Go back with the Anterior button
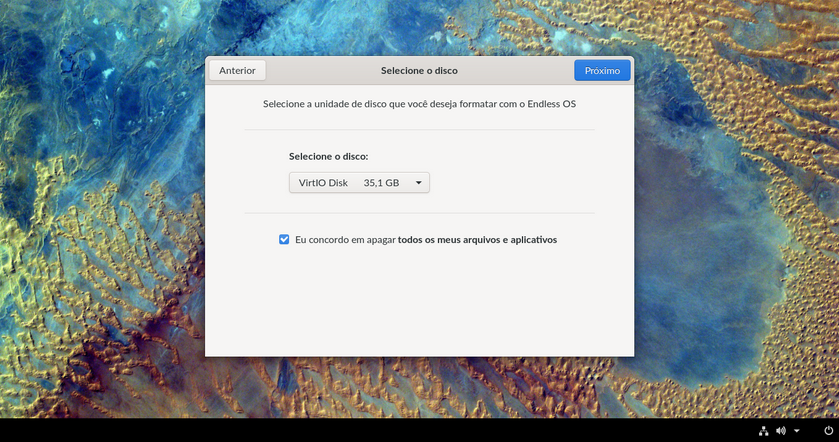 (x=237, y=71)
